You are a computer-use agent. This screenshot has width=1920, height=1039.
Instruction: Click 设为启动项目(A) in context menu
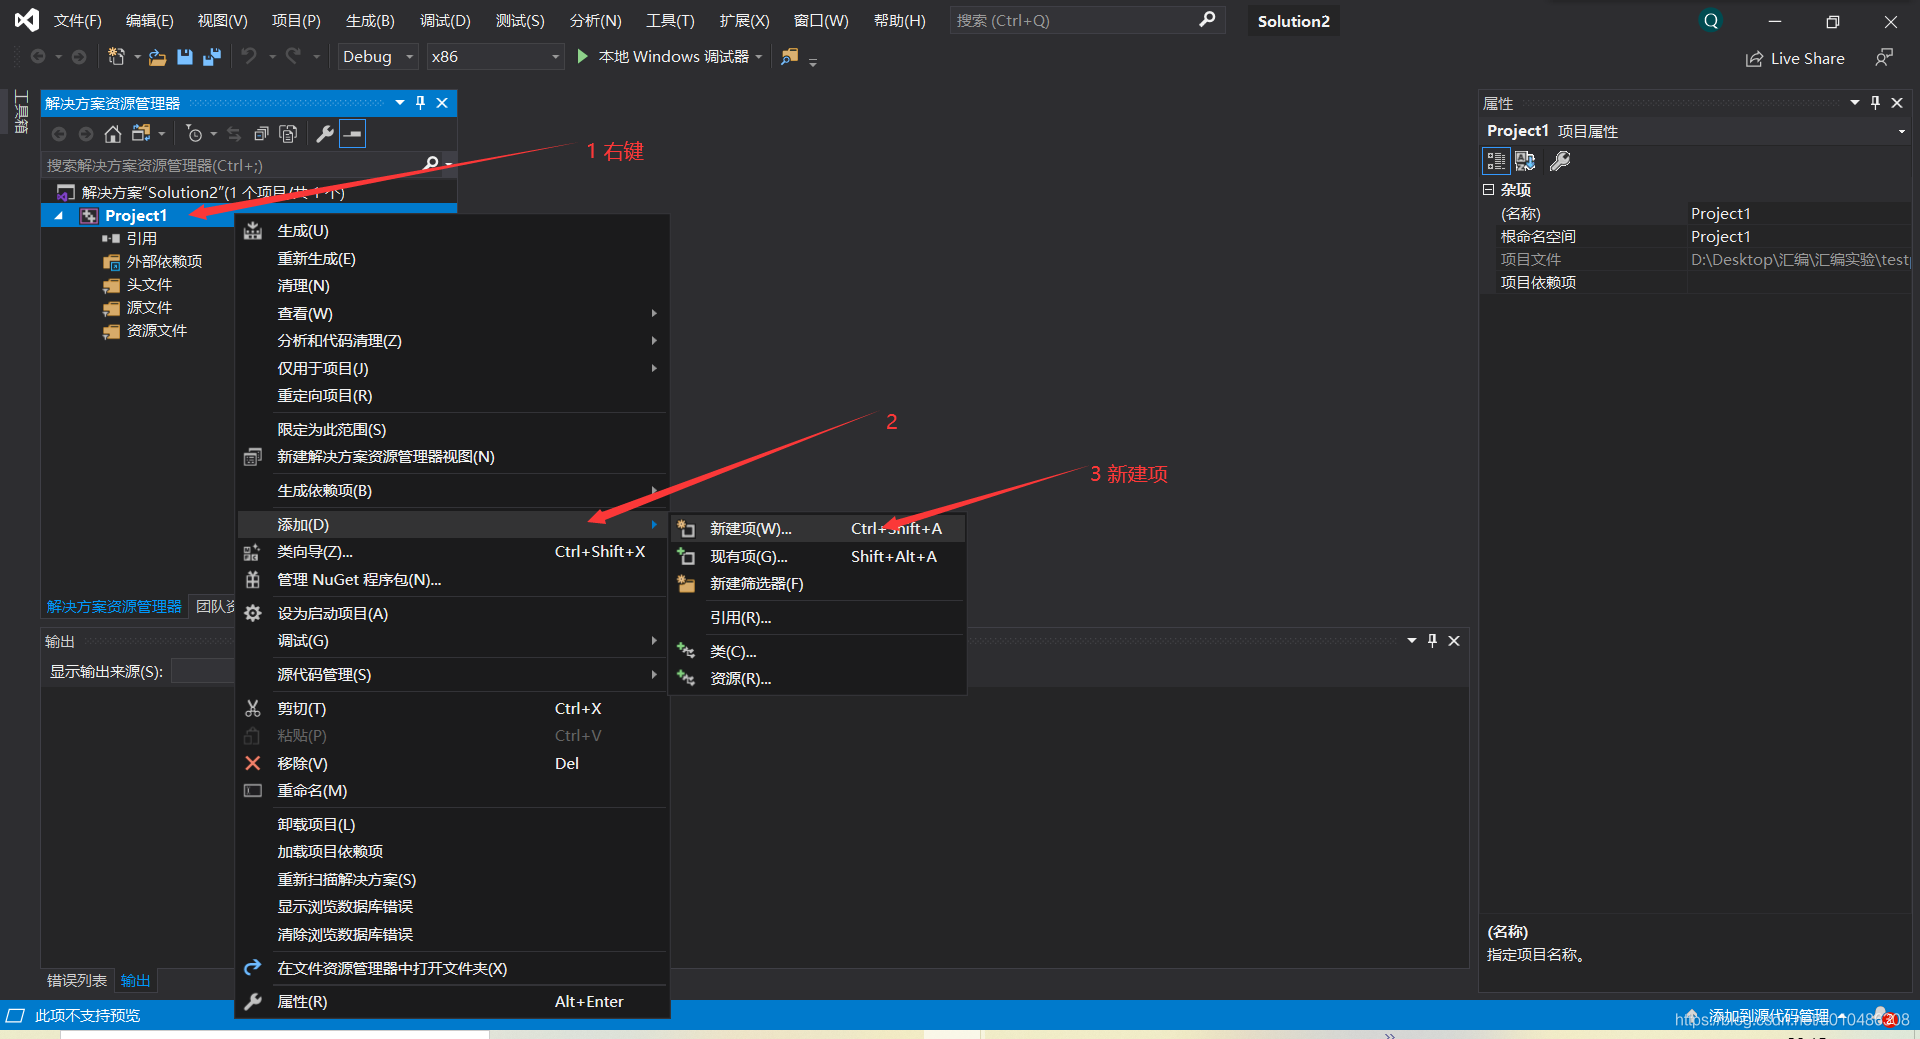click(452, 614)
